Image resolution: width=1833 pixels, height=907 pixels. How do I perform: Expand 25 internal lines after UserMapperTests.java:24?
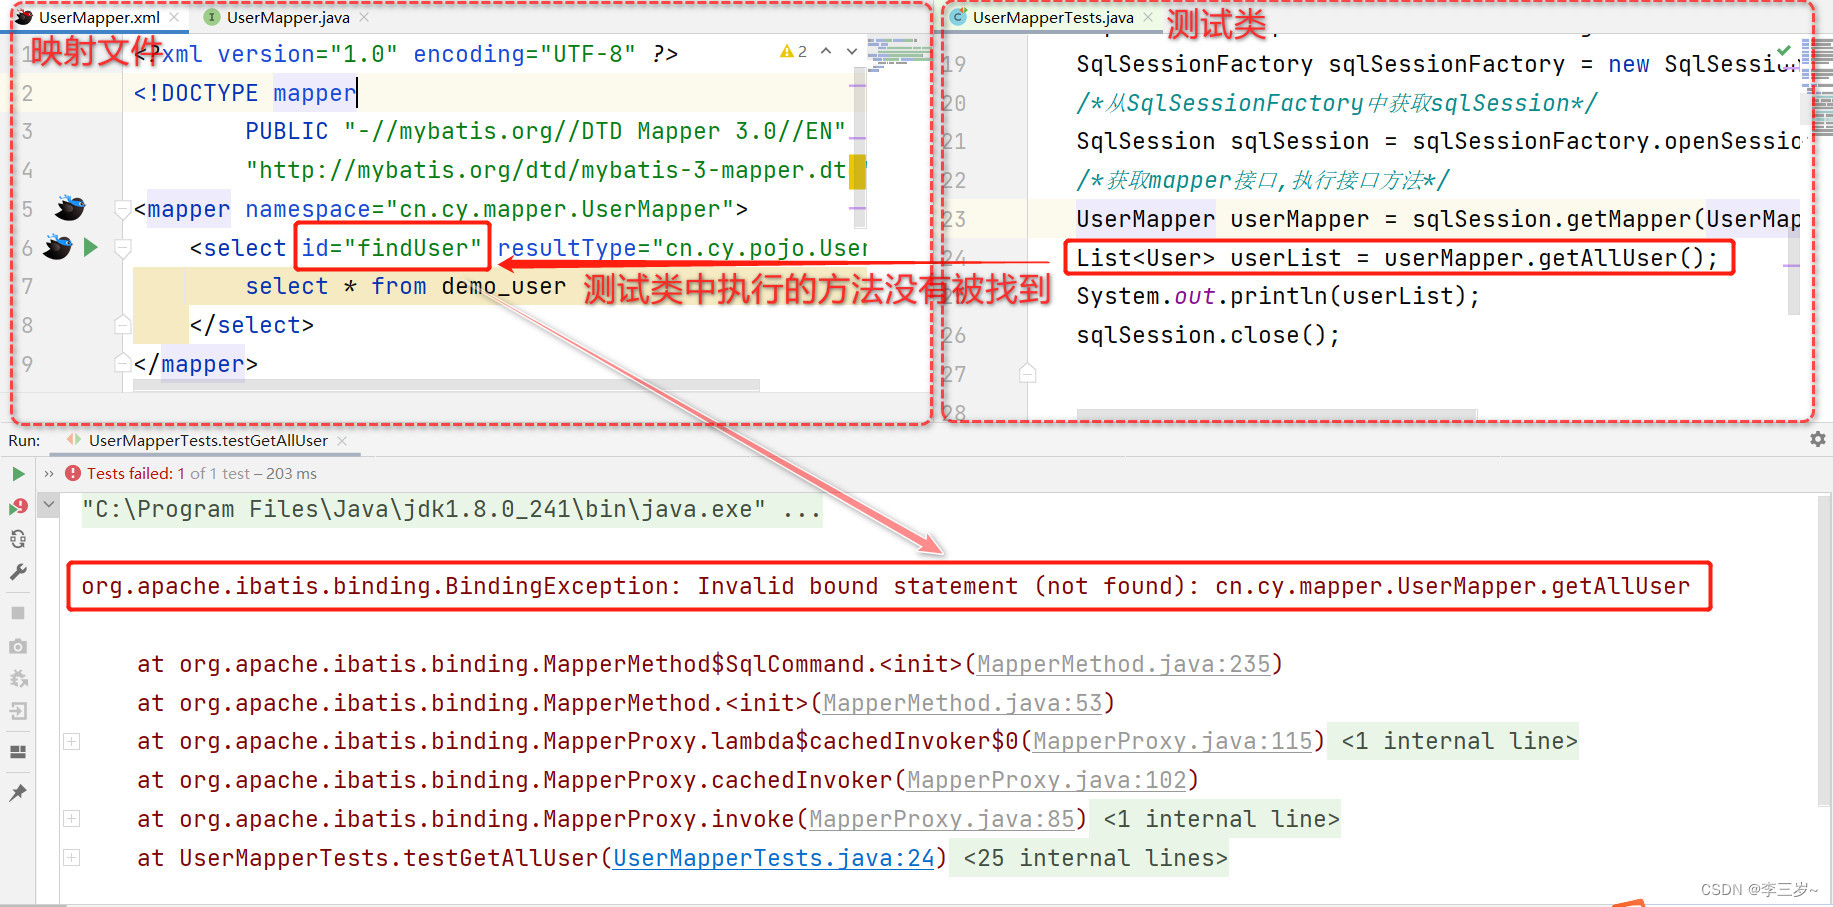[72, 857]
